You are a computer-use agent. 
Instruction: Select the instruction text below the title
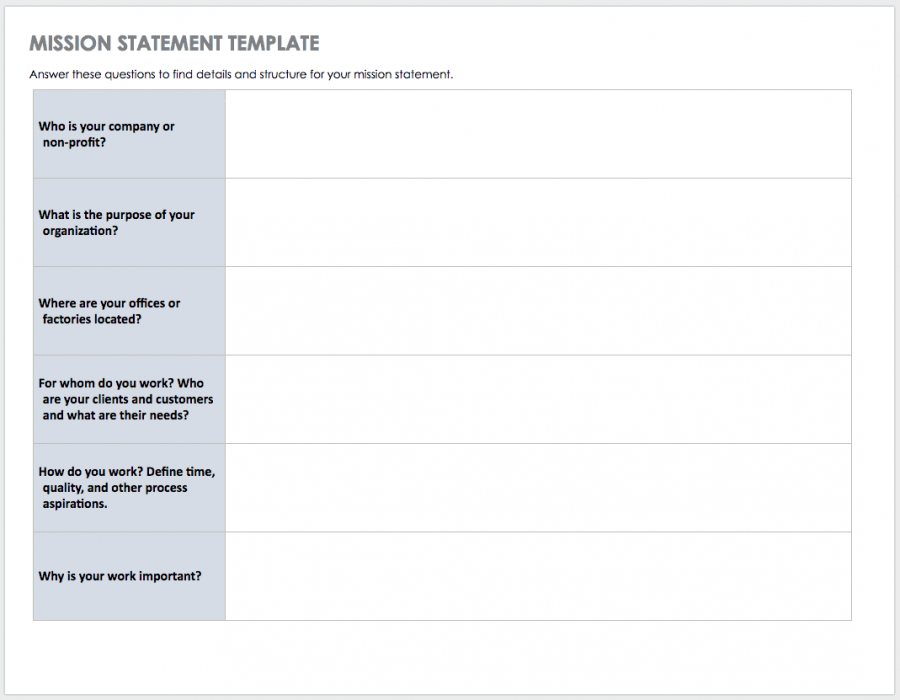[241, 74]
